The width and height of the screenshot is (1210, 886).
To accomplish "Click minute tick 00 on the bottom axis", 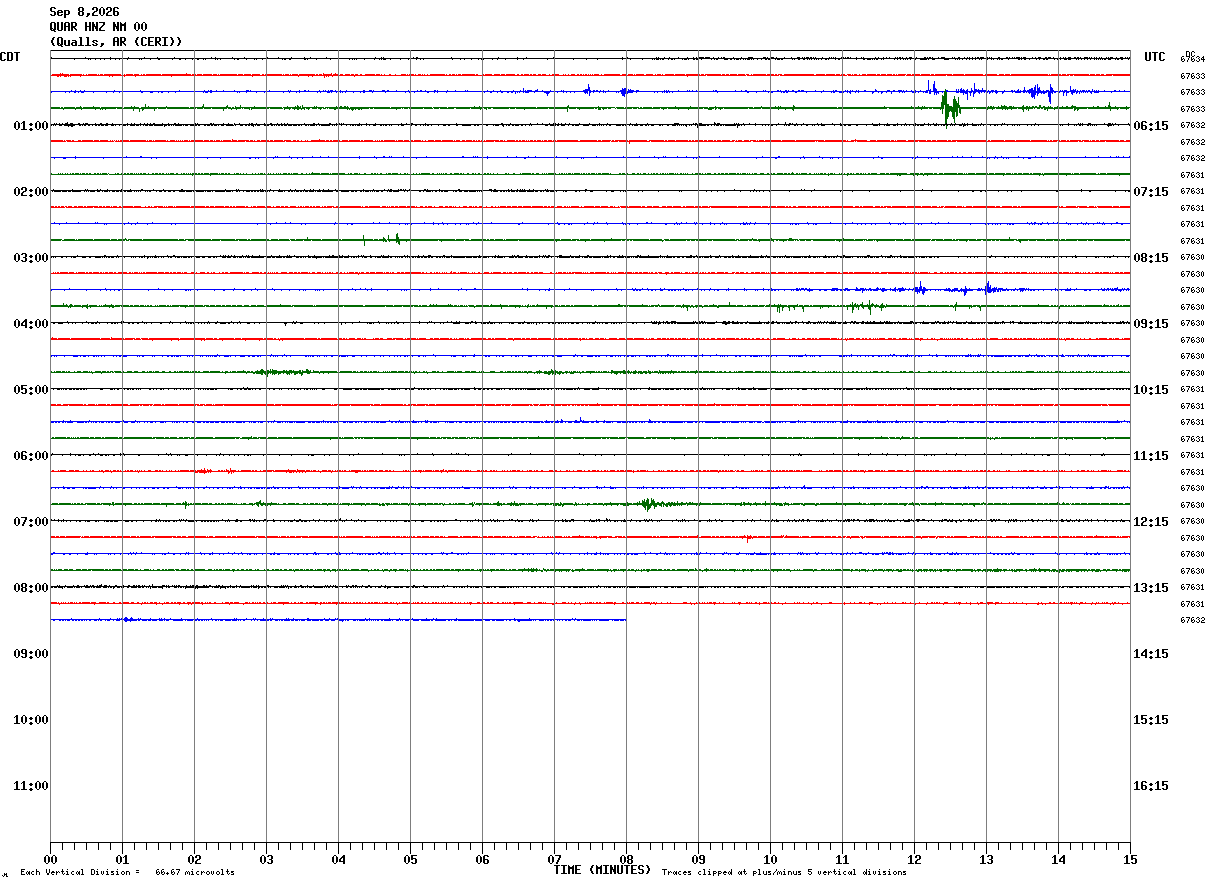I will (x=50, y=860).
